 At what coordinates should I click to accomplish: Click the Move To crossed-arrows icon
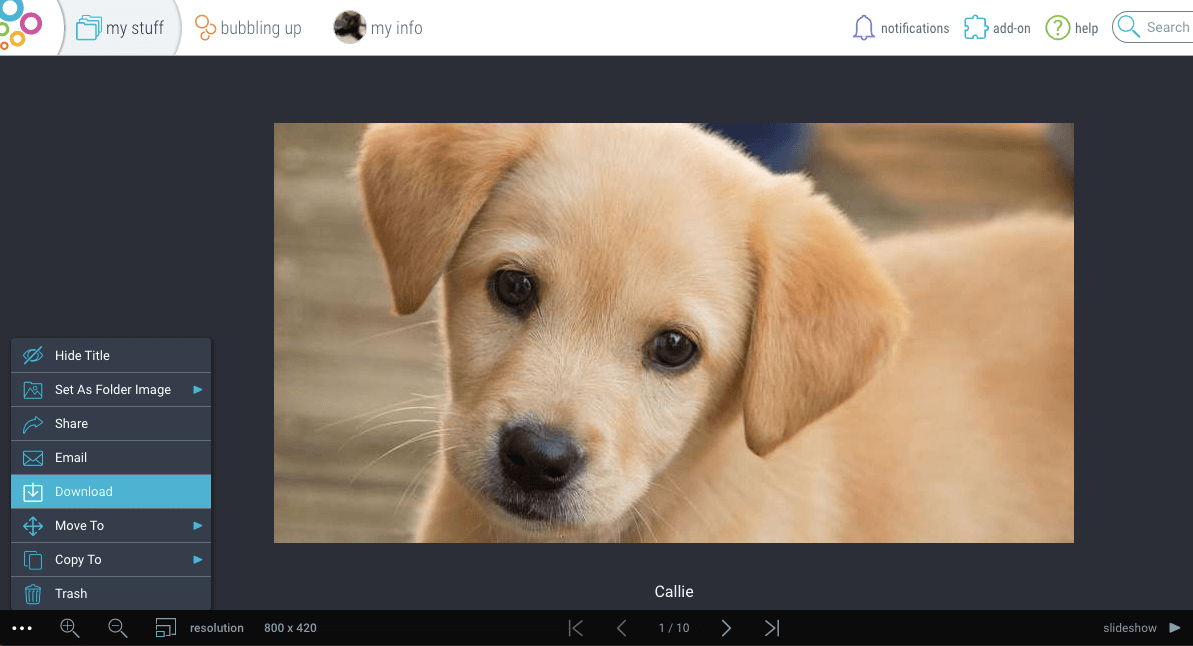pos(33,526)
